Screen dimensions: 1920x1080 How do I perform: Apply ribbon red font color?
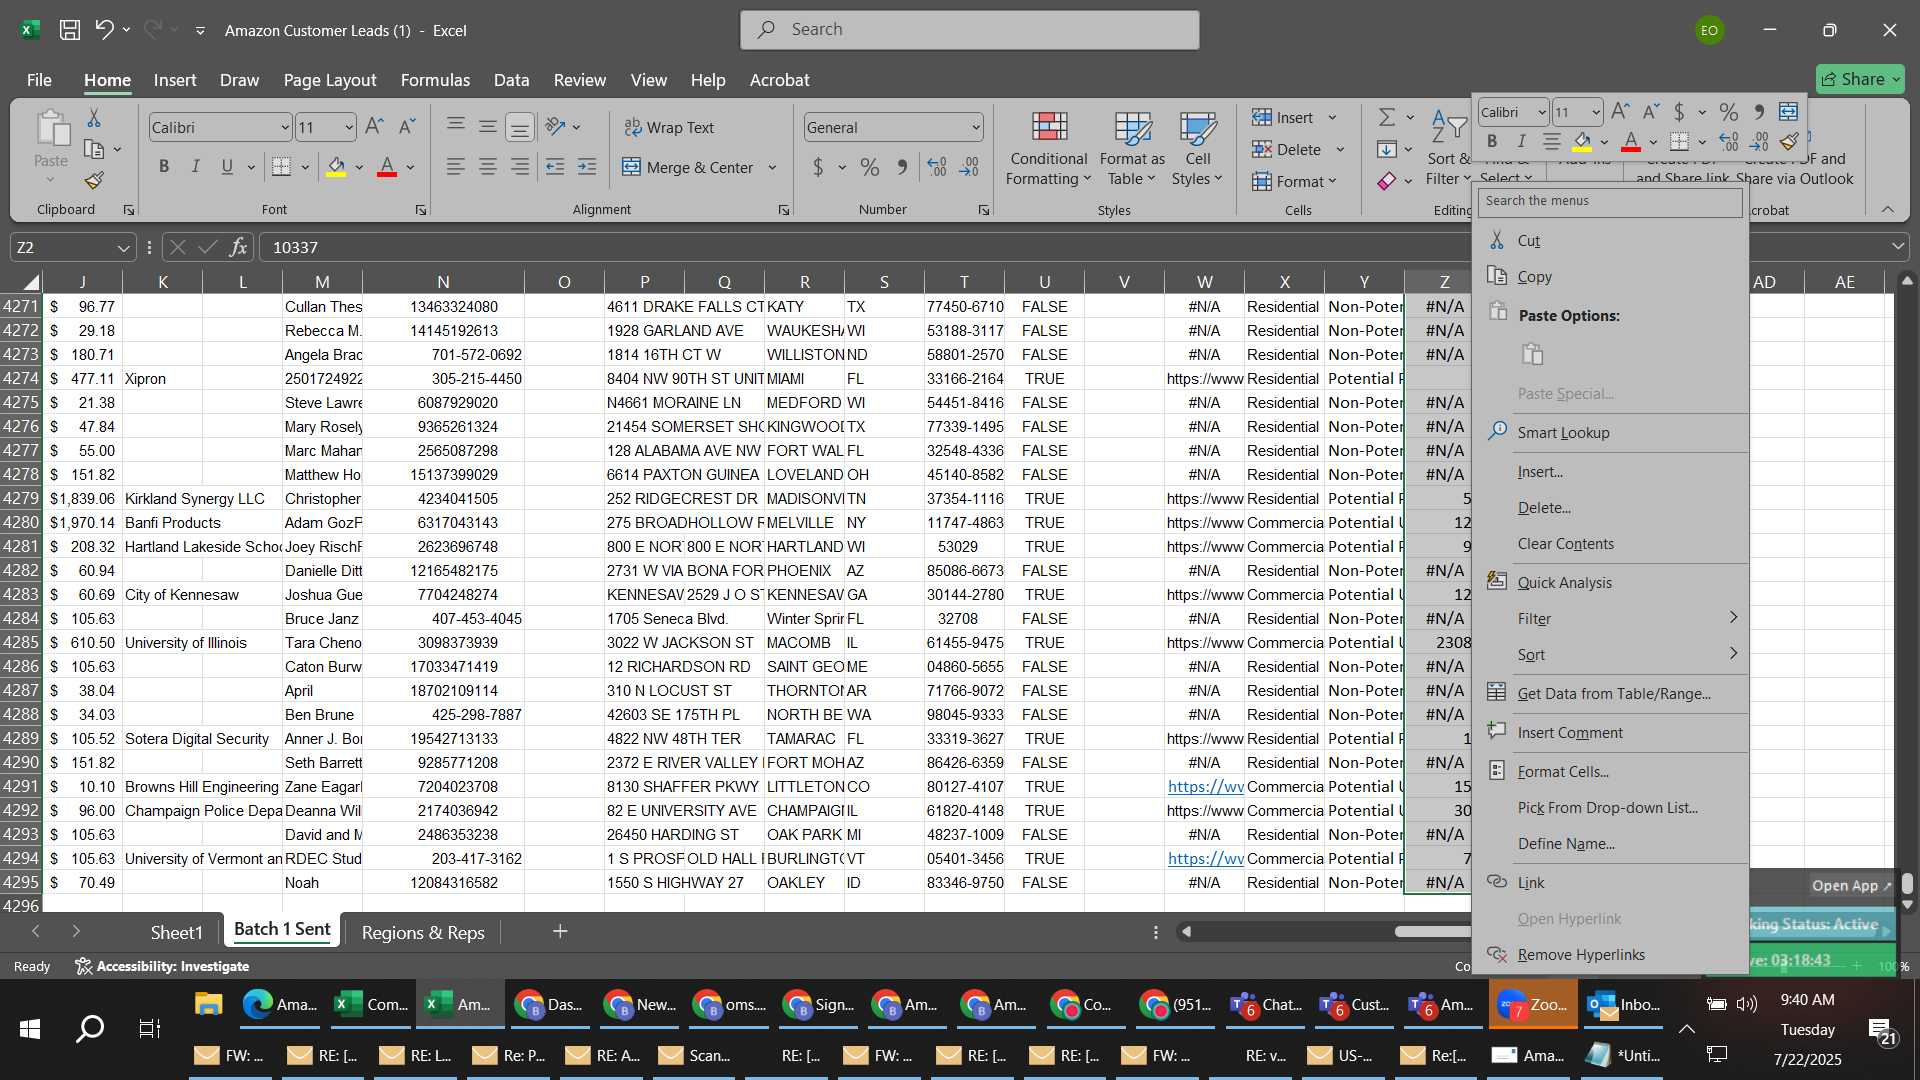(387, 167)
